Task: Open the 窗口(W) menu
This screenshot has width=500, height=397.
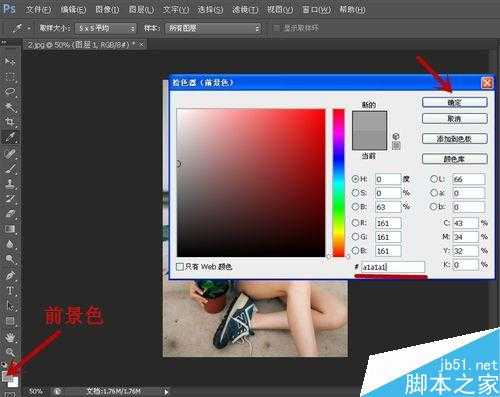Action: pyautogui.click(x=316, y=9)
